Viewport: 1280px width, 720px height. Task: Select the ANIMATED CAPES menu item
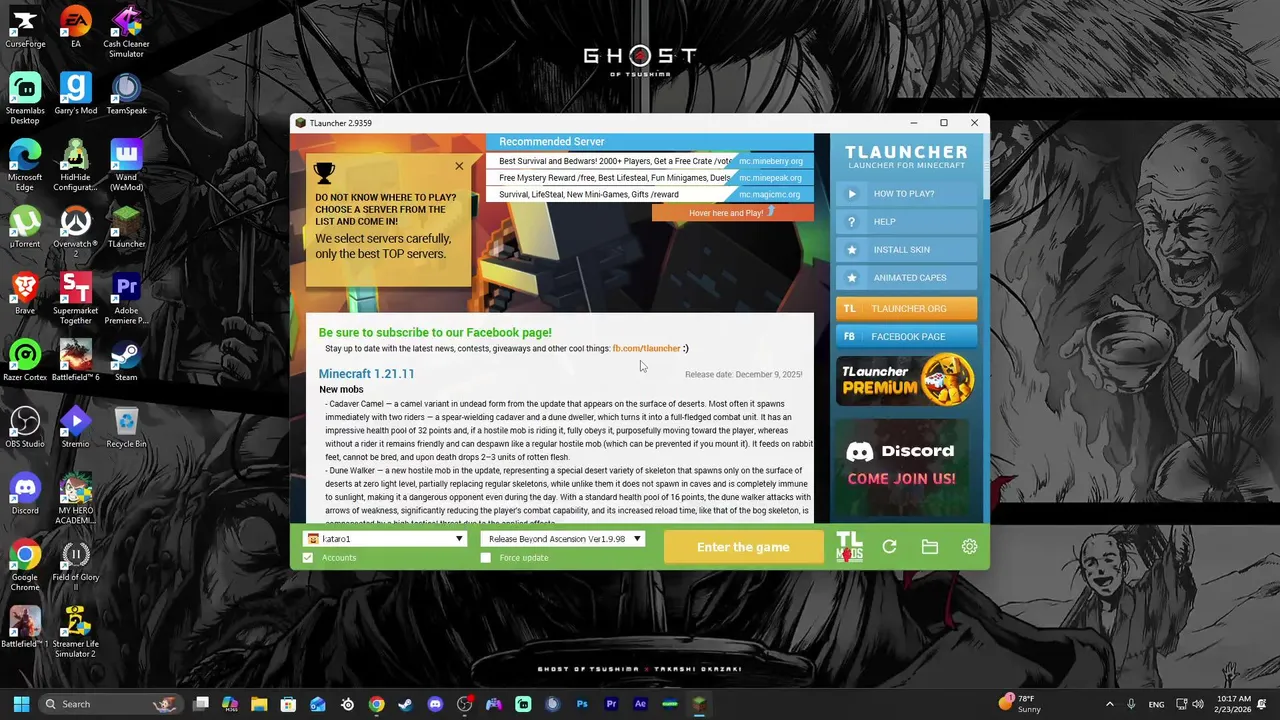point(906,278)
